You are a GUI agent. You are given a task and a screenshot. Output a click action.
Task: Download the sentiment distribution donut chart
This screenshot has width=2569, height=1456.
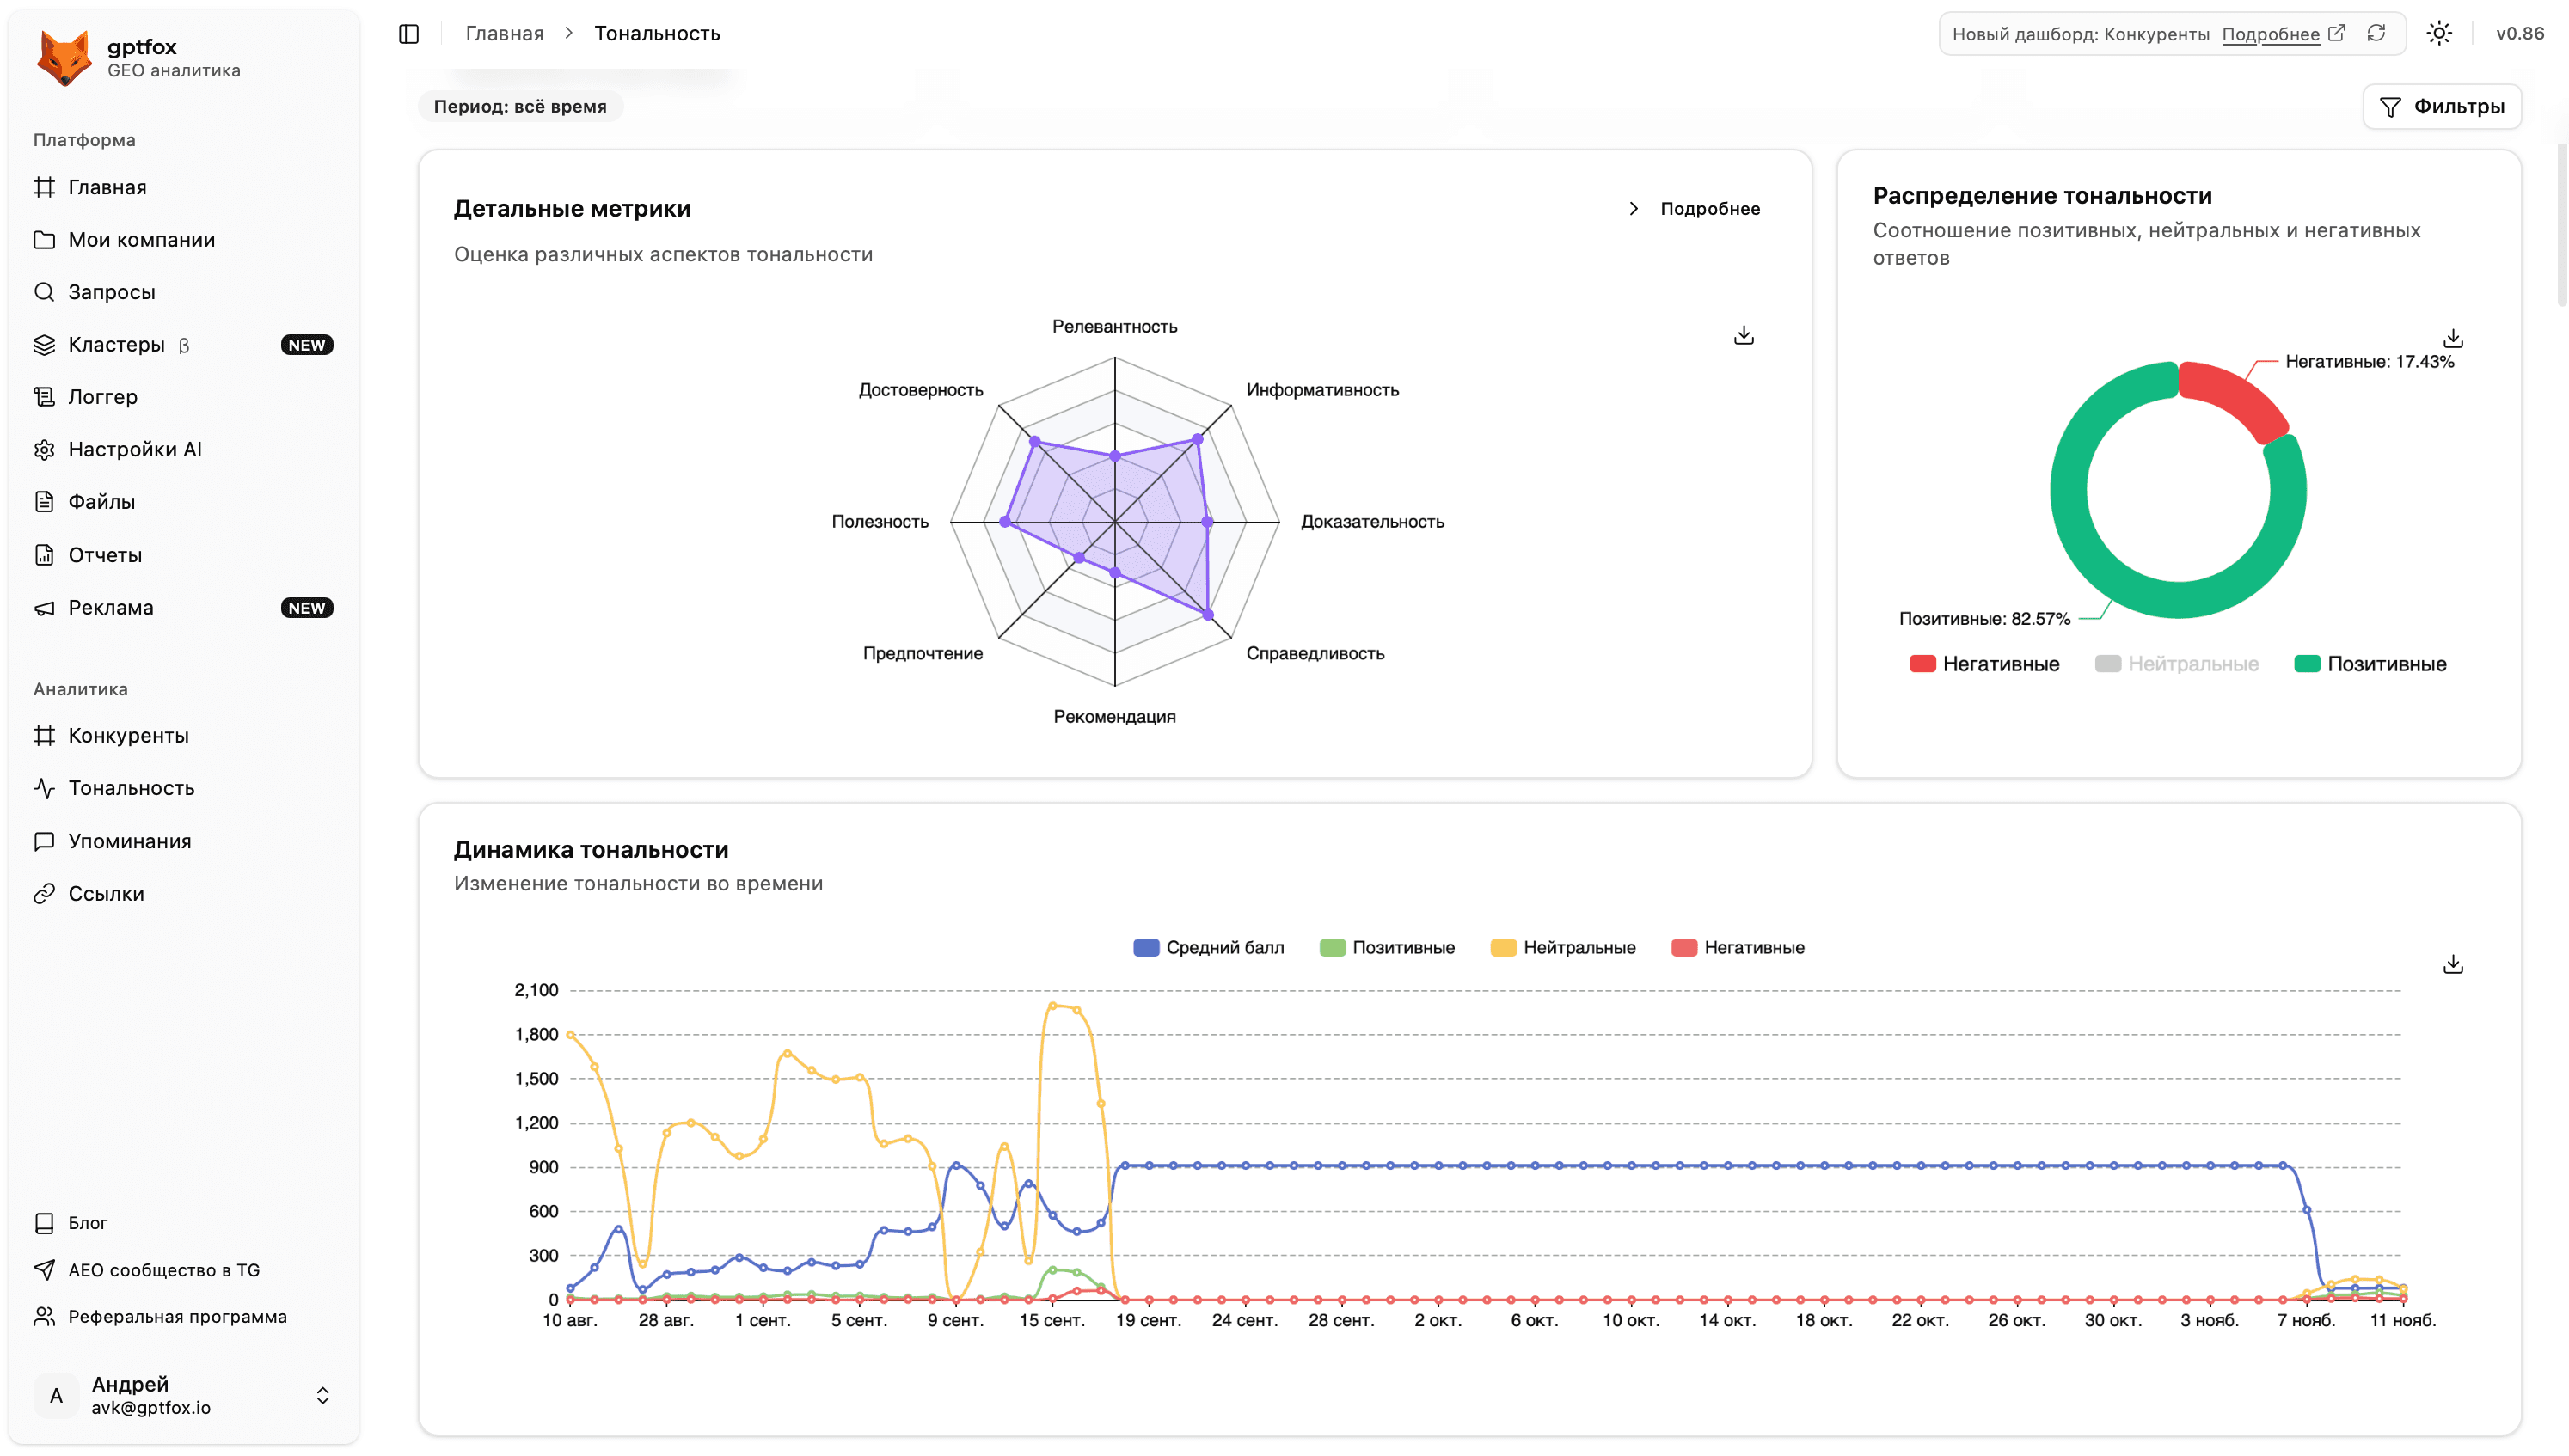[2453, 338]
